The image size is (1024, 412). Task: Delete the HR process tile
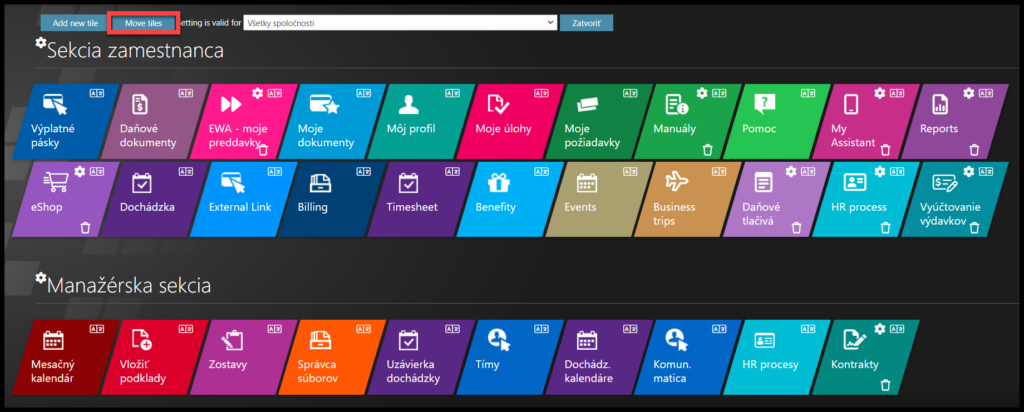[885, 228]
